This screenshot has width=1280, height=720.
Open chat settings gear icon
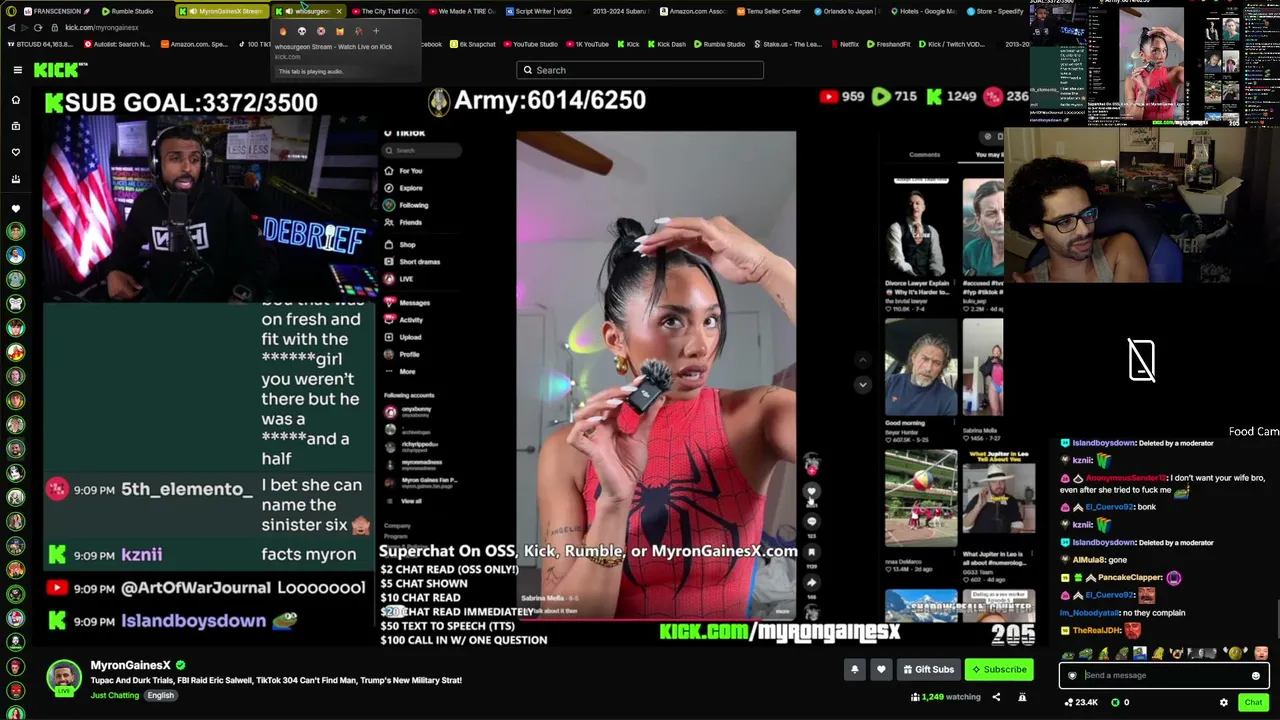(1223, 702)
